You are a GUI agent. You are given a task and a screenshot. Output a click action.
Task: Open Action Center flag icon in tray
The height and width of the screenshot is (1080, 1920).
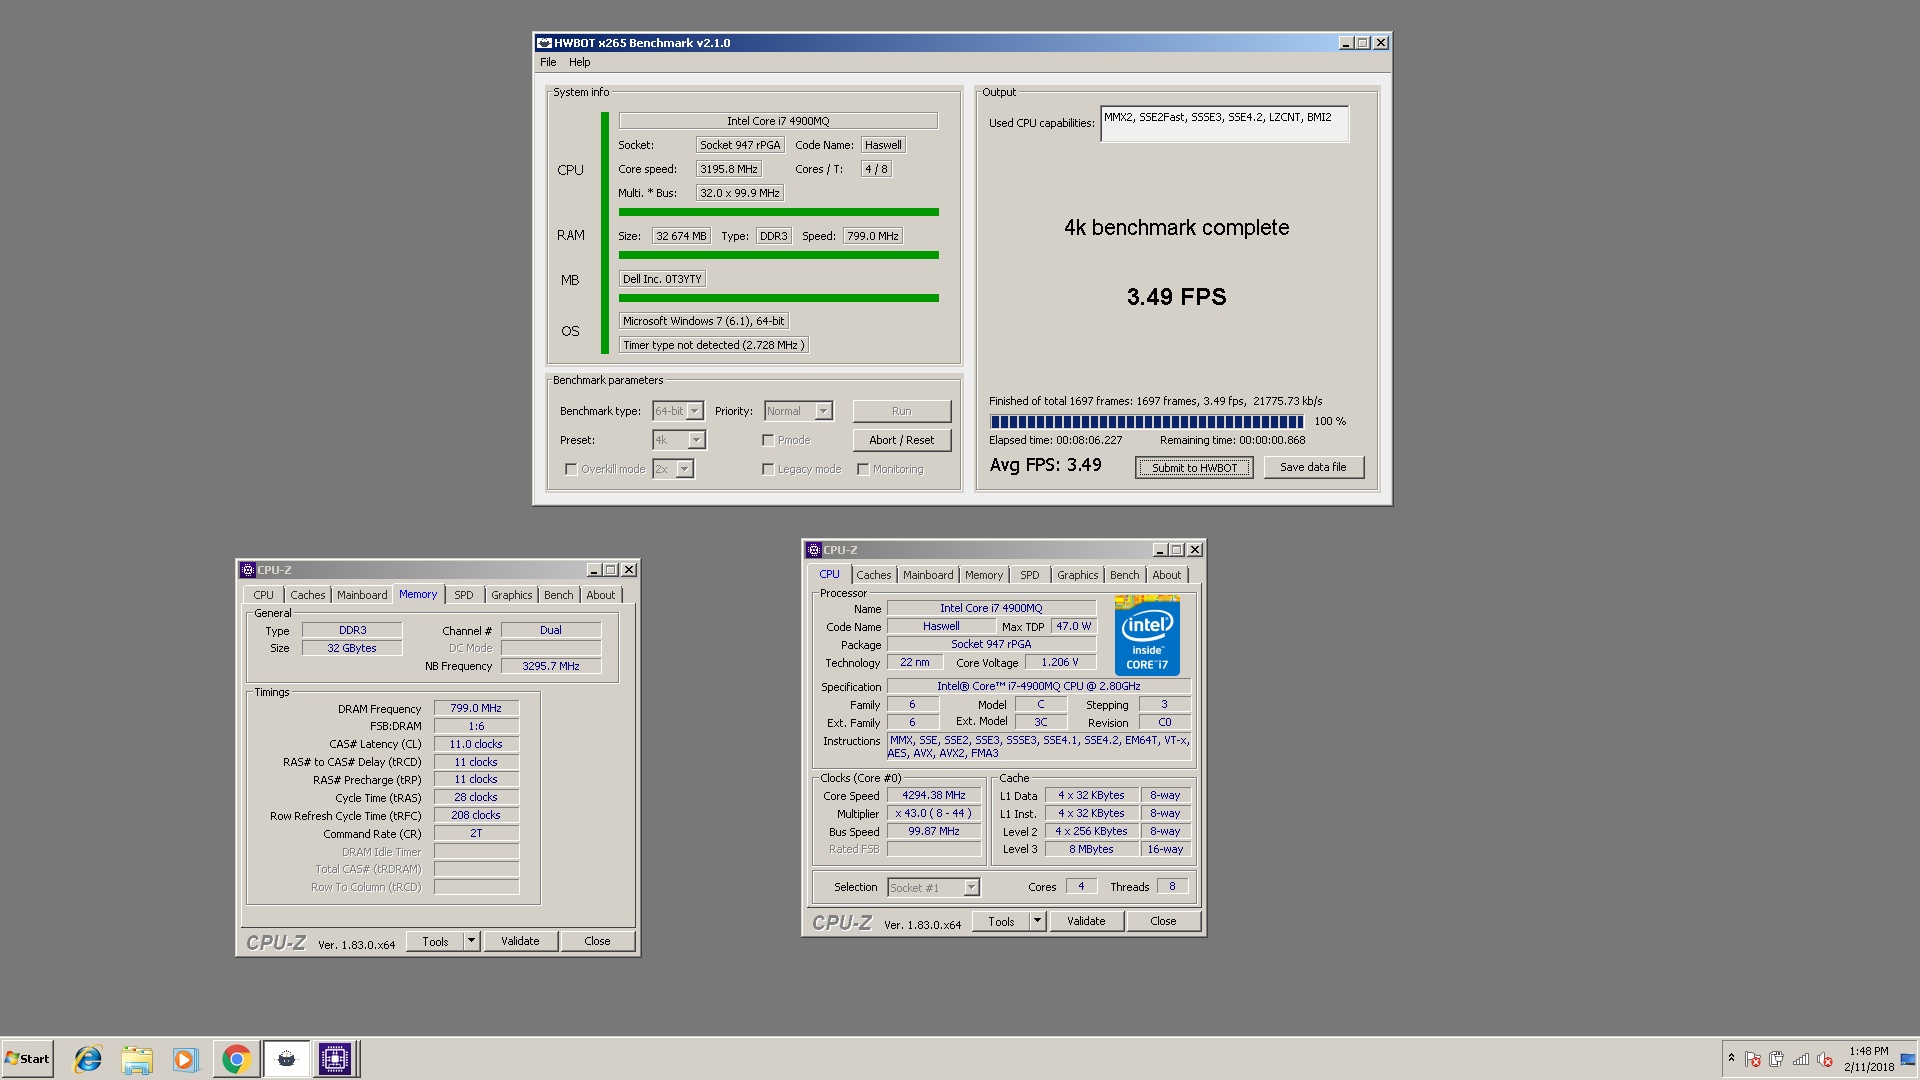point(1753,1059)
